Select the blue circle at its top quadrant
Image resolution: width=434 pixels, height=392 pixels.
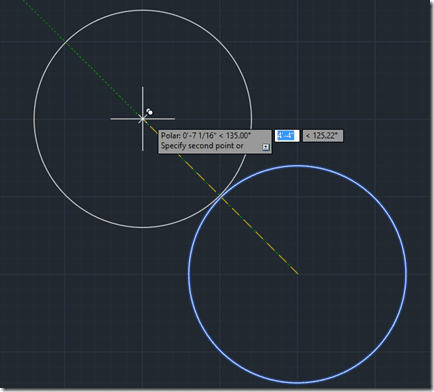[298, 165]
